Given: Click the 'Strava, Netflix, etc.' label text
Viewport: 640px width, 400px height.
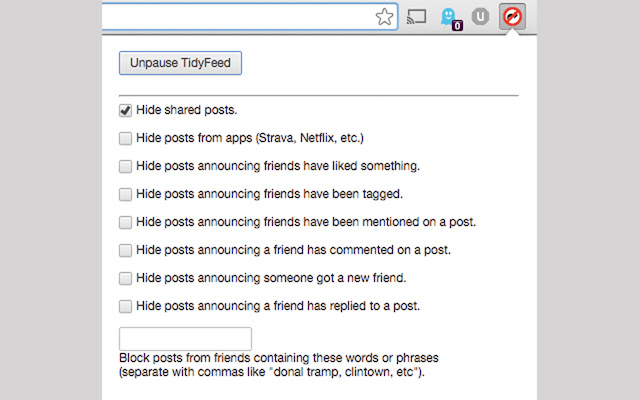Looking at the screenshot, I should (x=309, y=138).
